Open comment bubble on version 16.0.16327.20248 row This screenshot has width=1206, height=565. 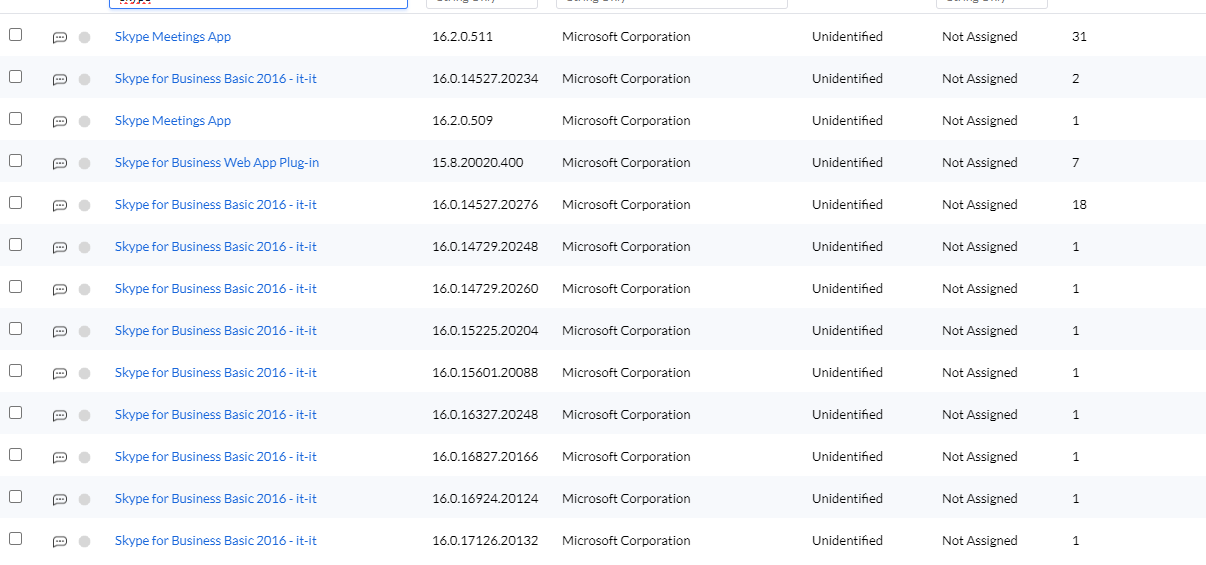point(60,416)
